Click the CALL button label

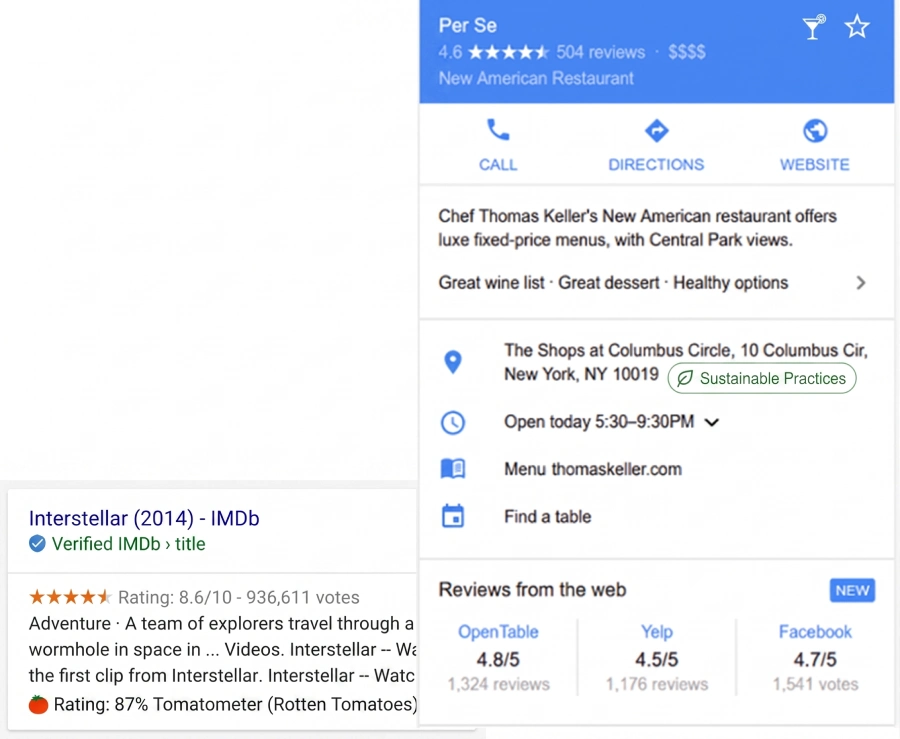(x=498, y=165)
